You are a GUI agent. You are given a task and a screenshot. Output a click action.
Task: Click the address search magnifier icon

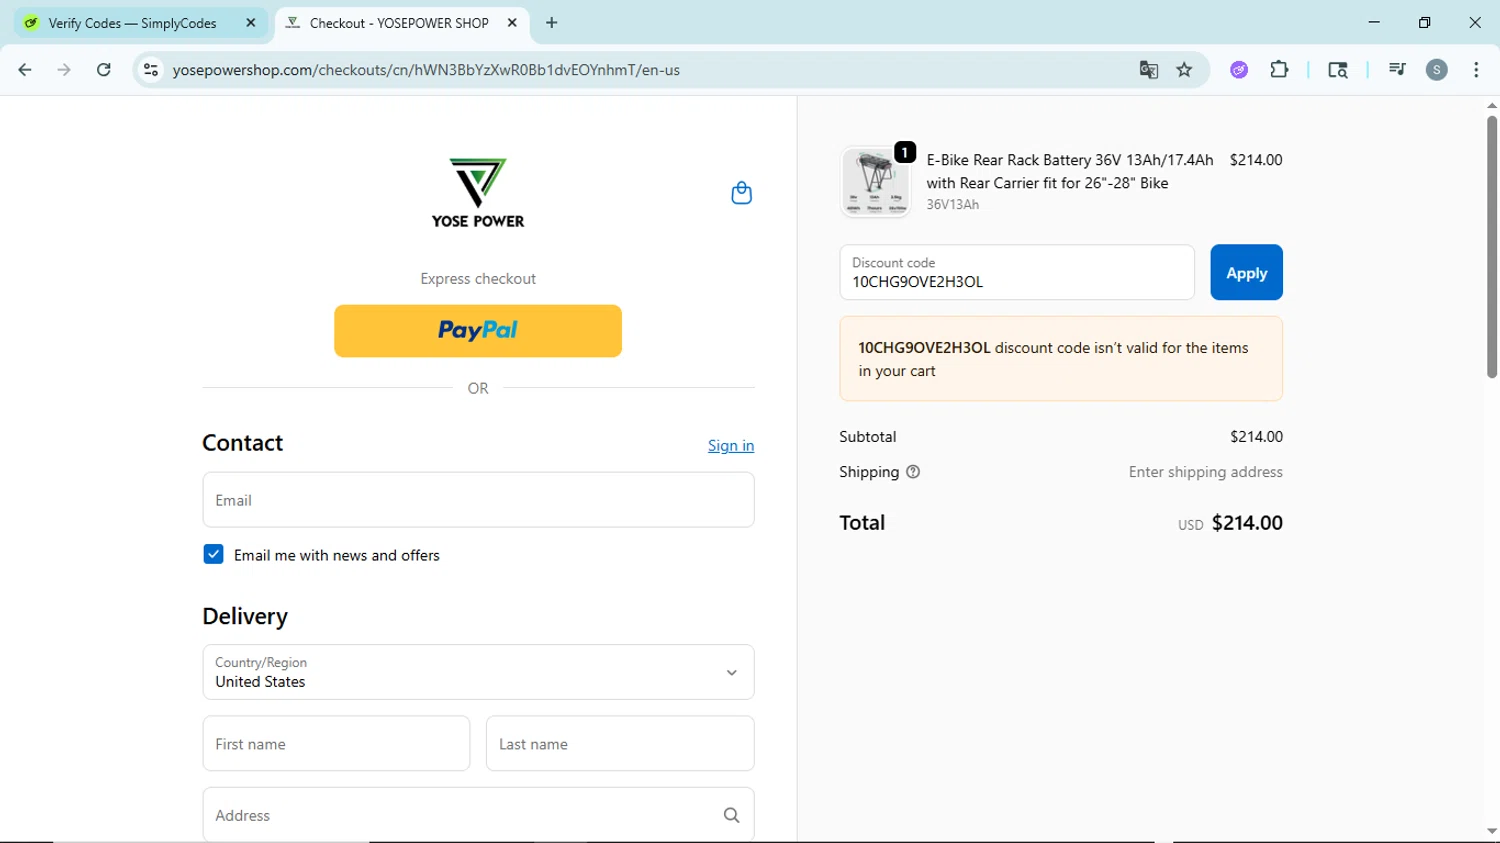(732, 815)
